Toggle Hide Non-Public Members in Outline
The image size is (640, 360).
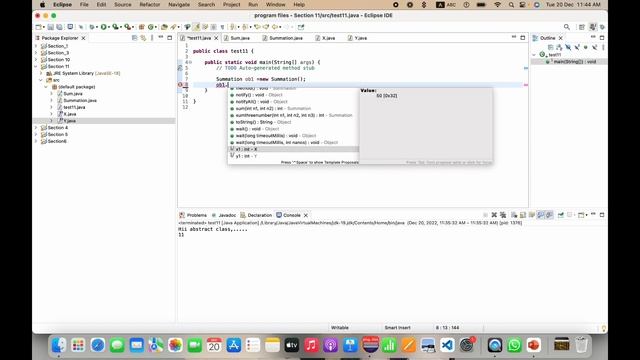(586, 47)
